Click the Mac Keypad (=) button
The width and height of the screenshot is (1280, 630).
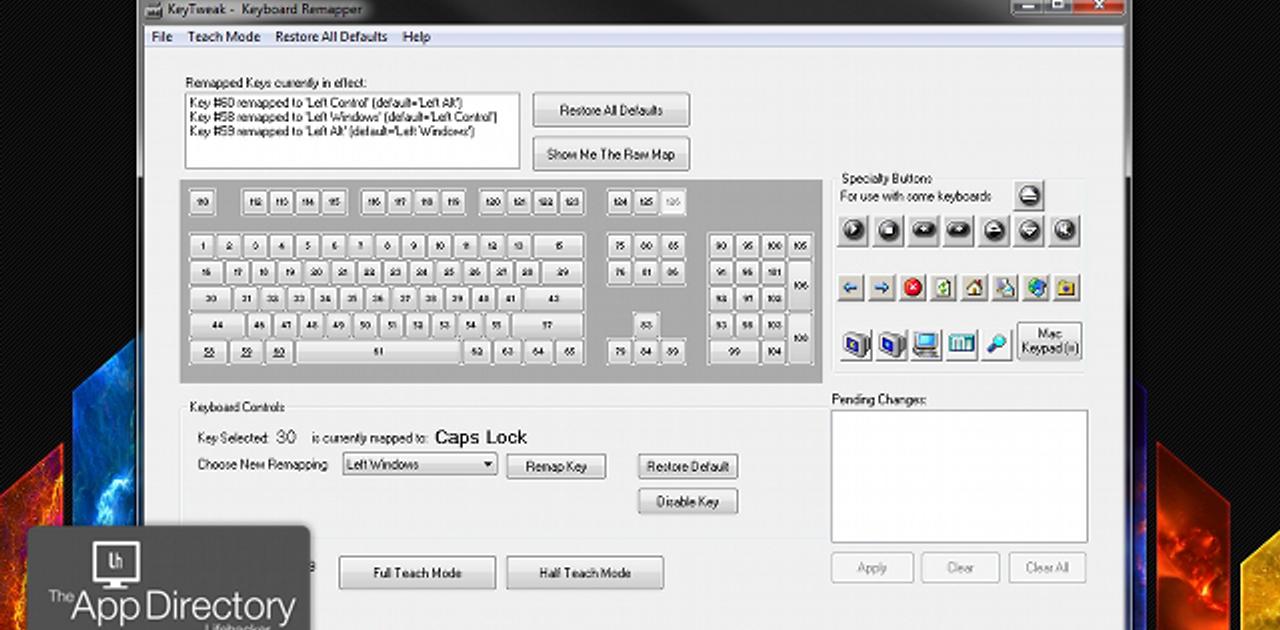click(x=1049, y=341)
